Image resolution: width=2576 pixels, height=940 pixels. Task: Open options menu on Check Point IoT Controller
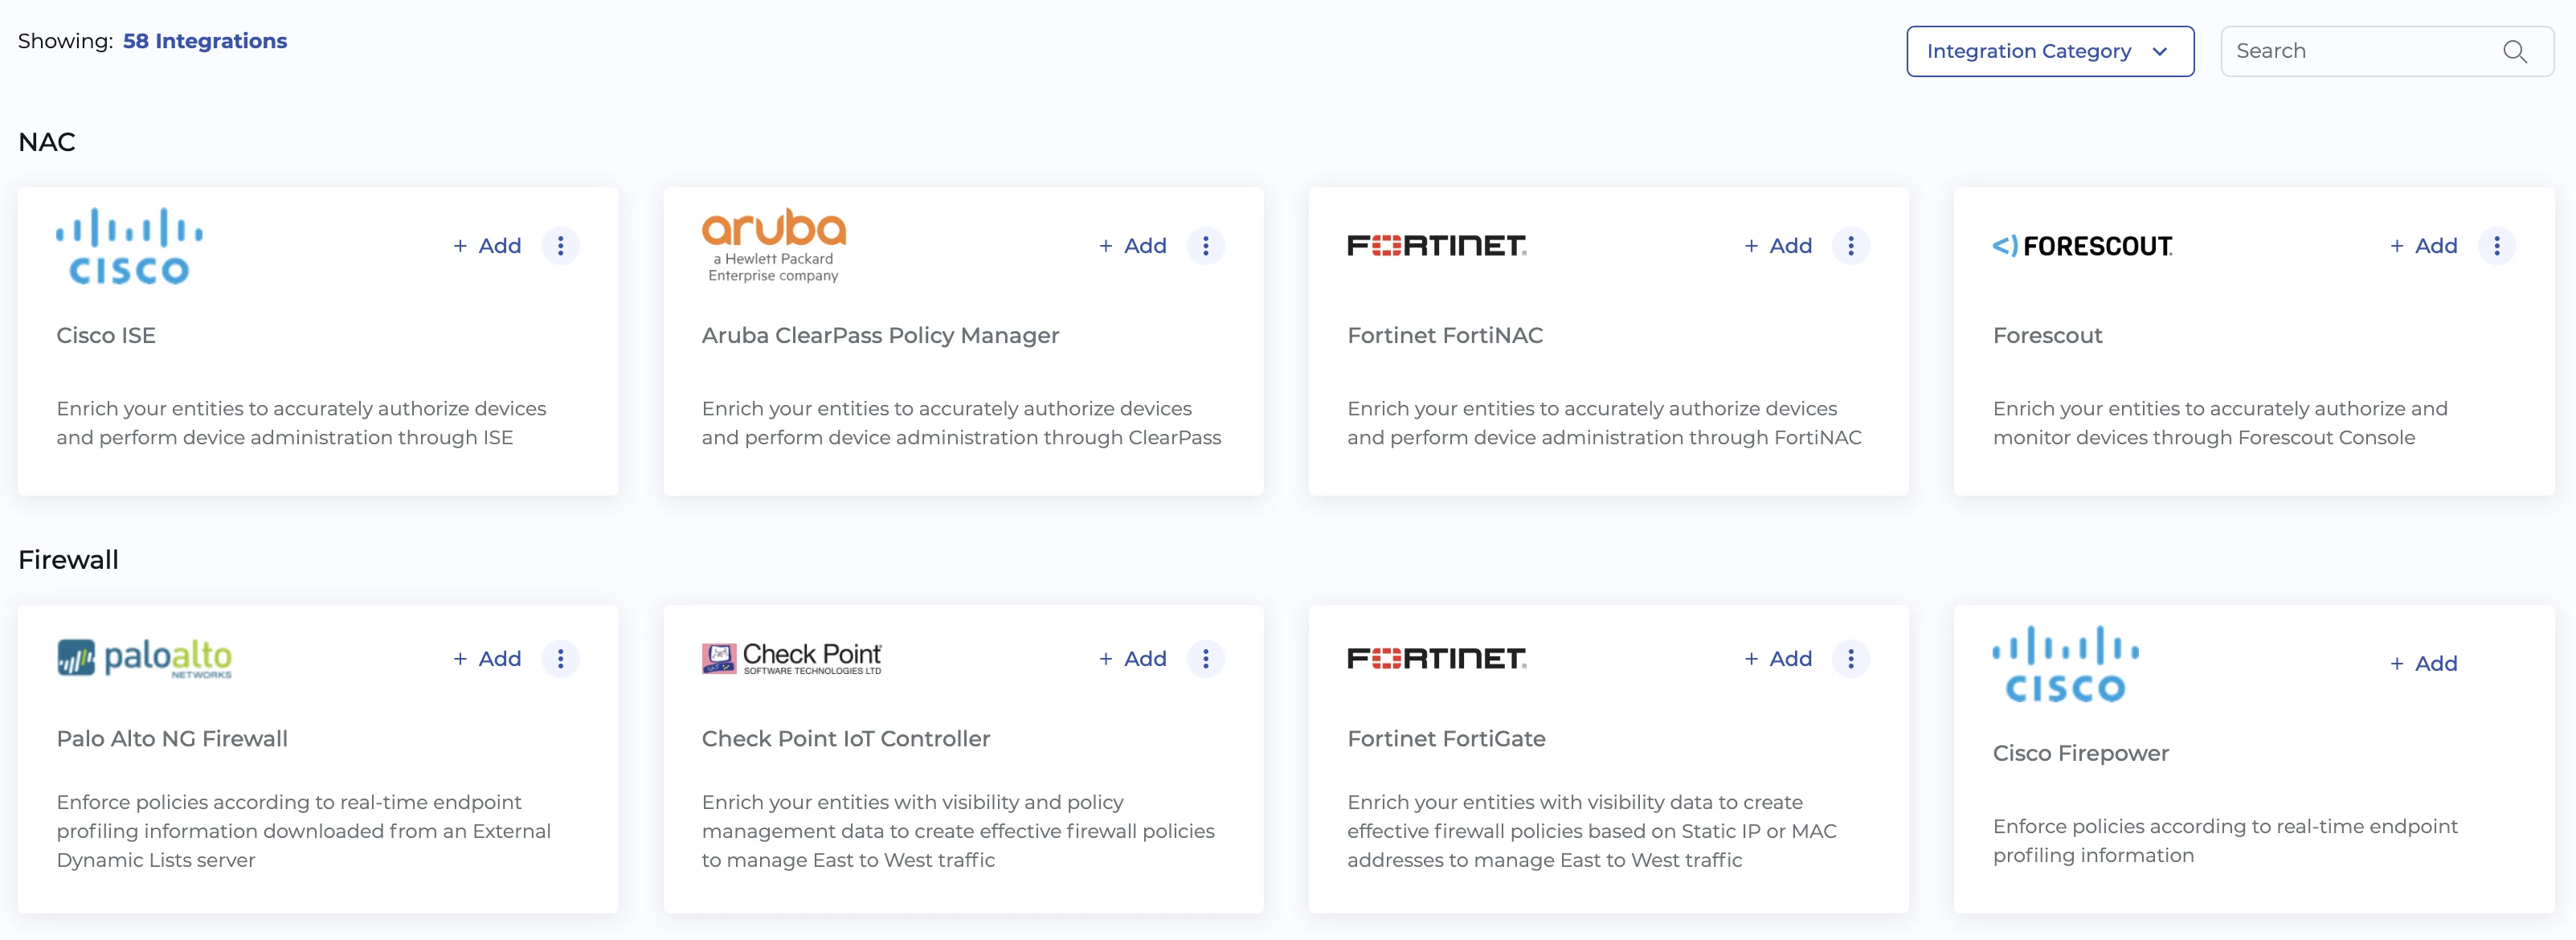[x=1205, y=658]
